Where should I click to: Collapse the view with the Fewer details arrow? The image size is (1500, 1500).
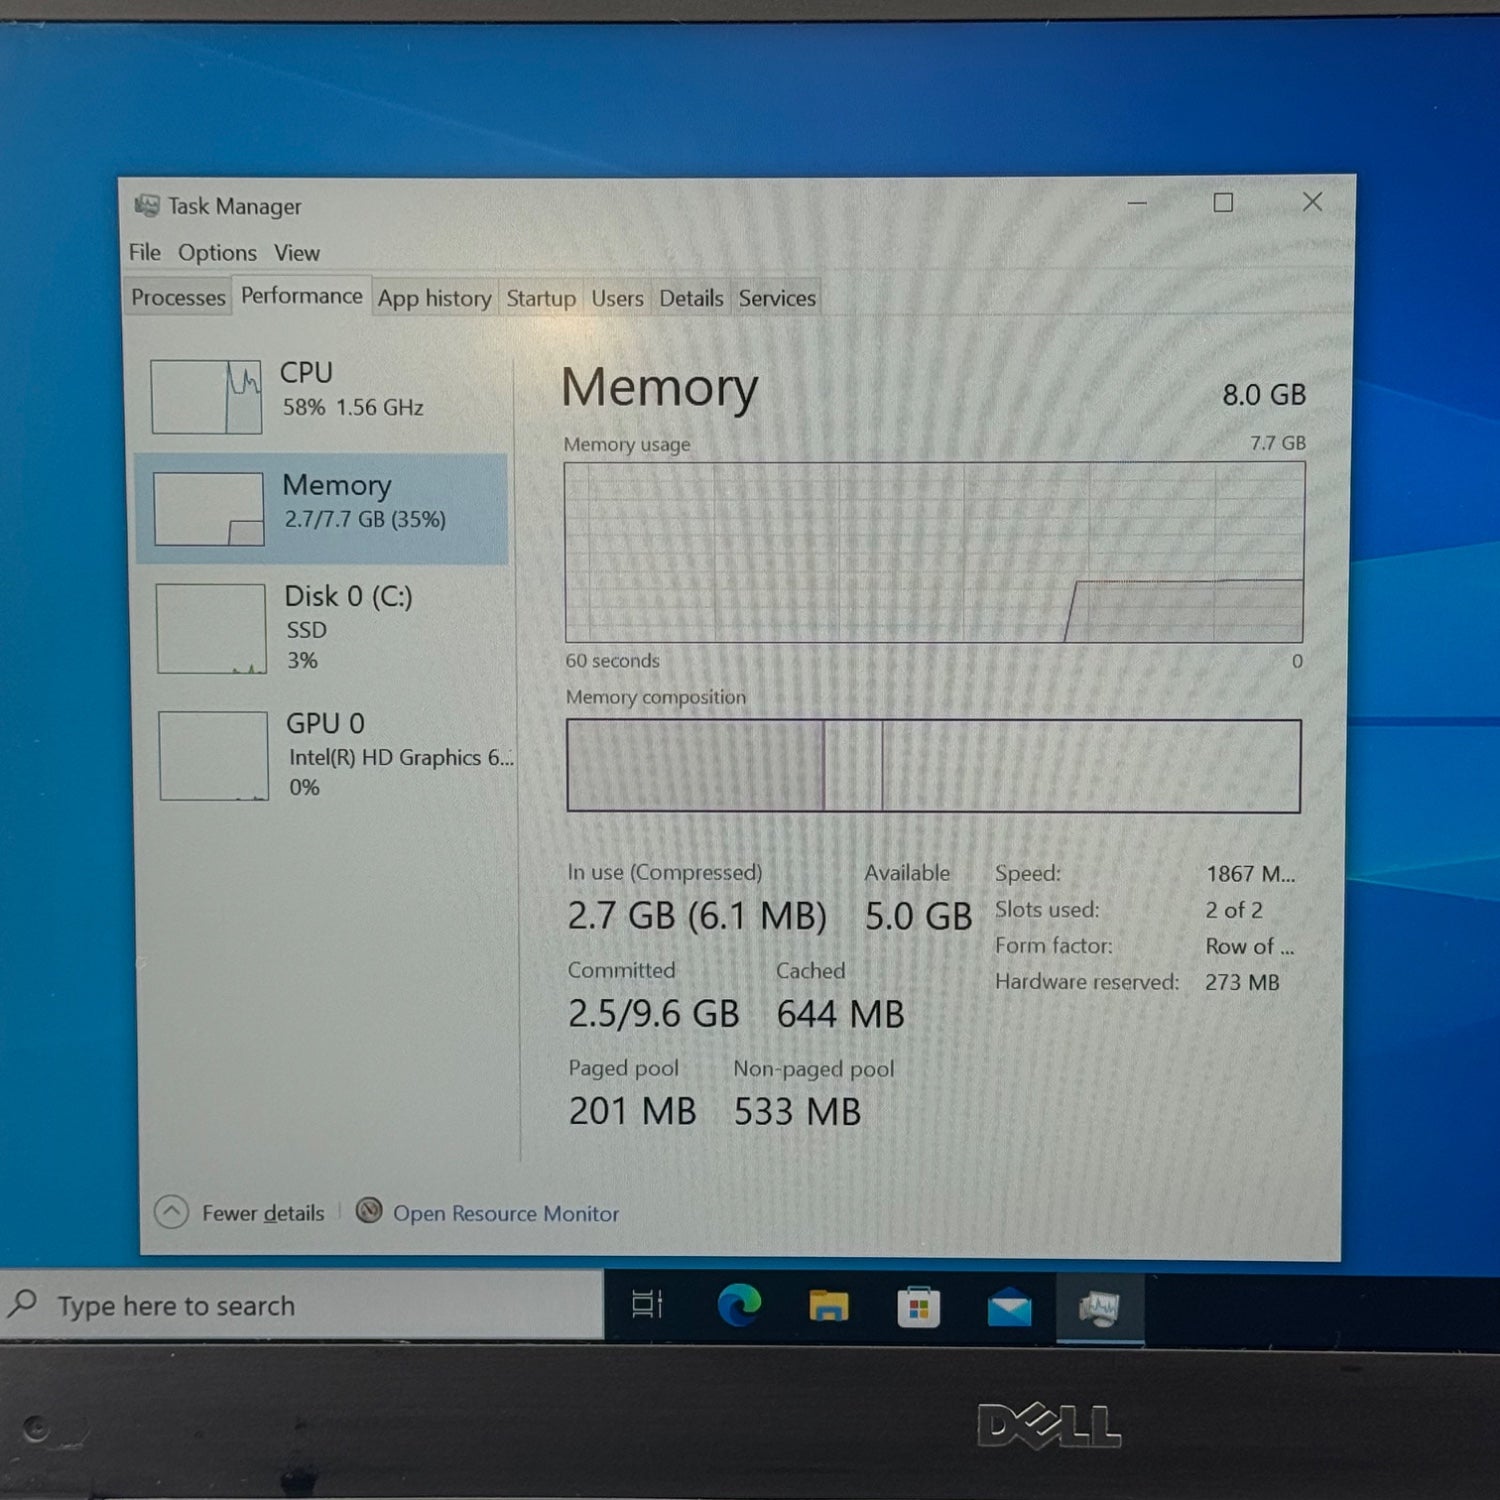click(172, 1212)
